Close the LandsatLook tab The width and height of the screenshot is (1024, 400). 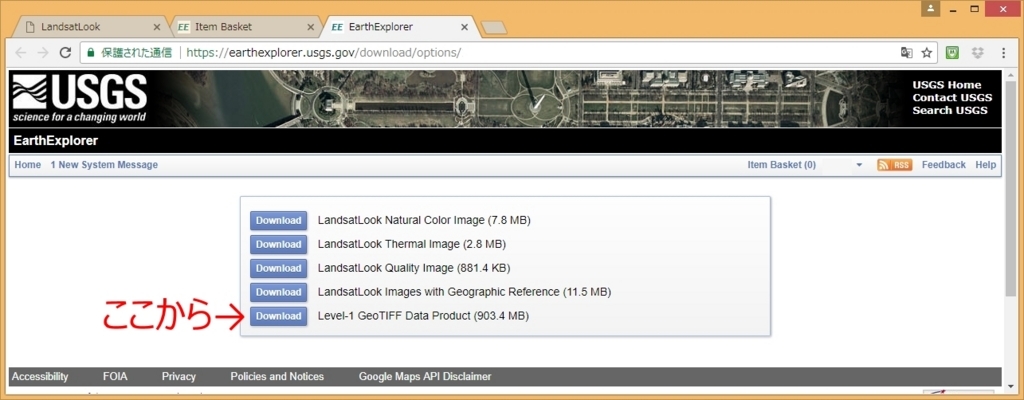click(x=156, y=27)
